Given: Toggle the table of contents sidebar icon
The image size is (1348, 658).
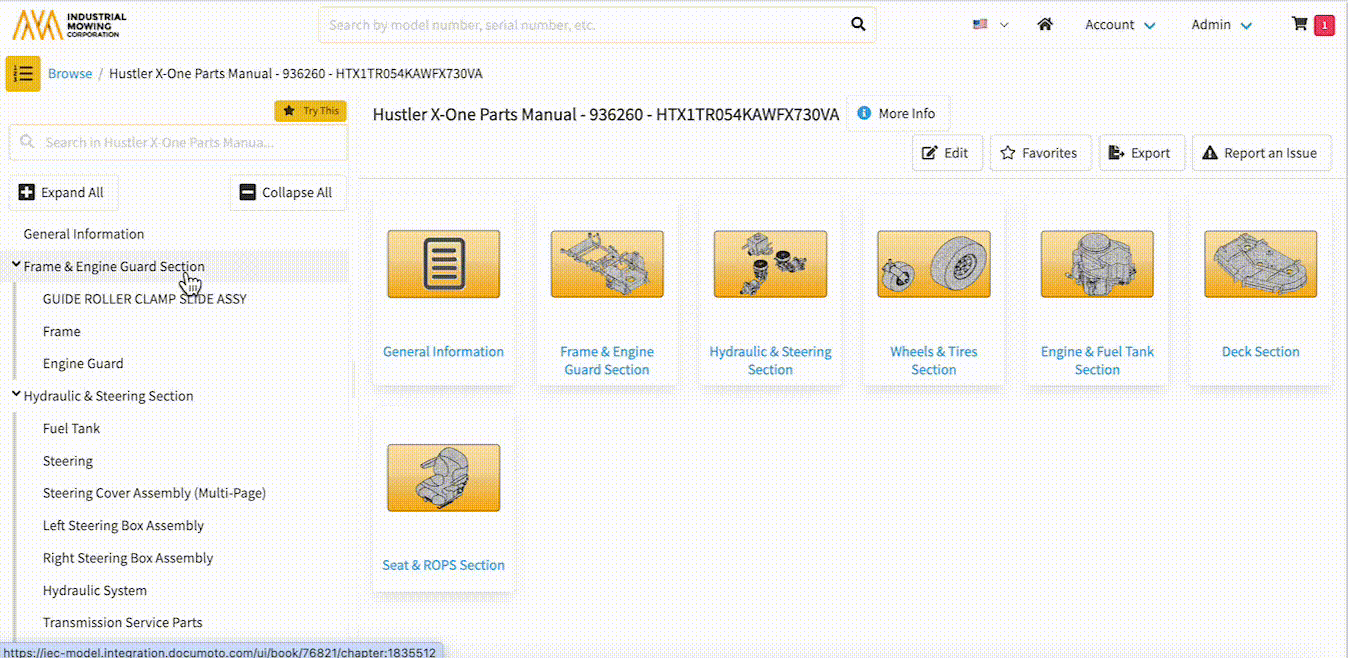Looking at the screenshot, I should pos(23,73).
